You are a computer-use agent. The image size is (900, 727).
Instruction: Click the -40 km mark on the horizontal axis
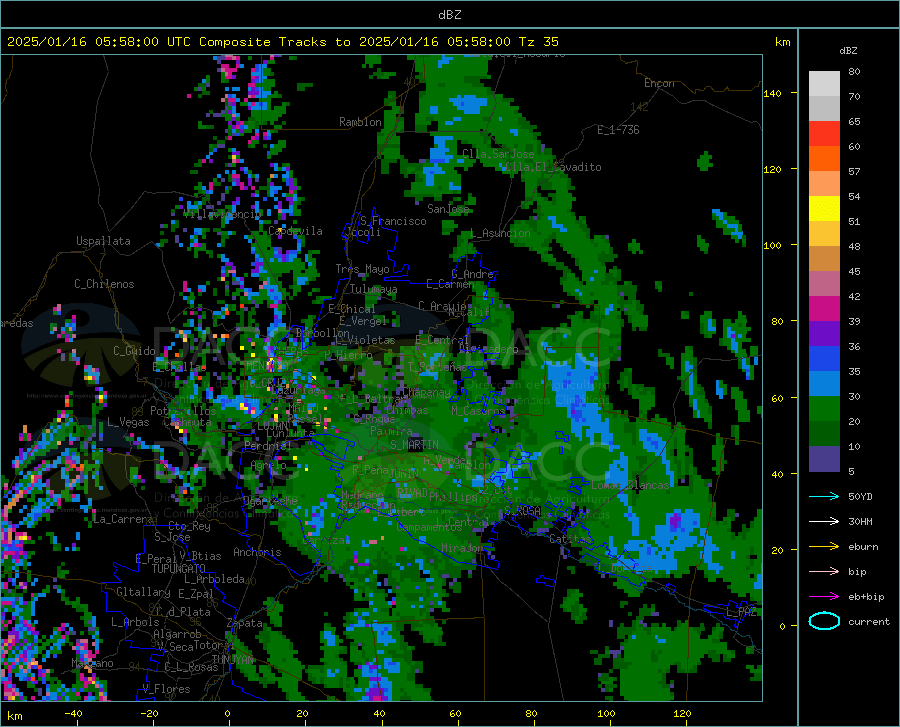(x=73, y=713)
